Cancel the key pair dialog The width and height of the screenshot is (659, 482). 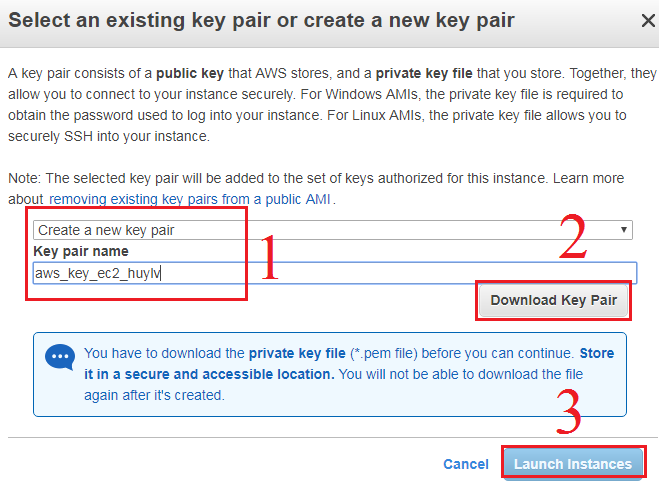465,464
